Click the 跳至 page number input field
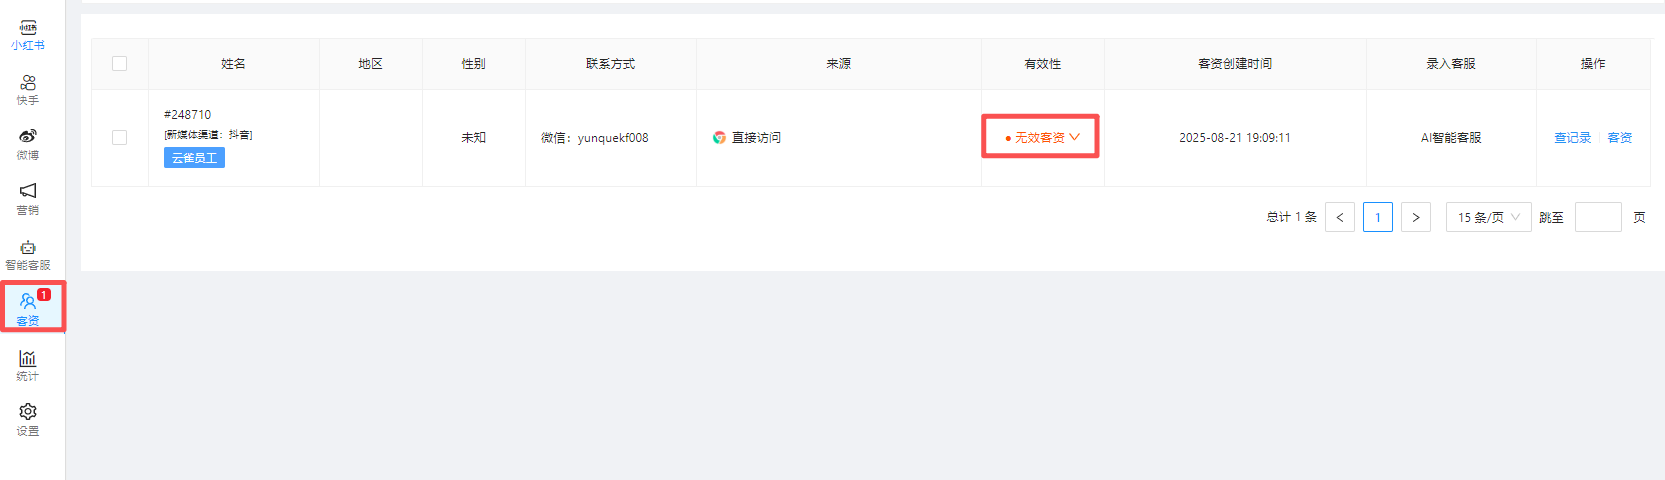 (x=1598, y=217)
